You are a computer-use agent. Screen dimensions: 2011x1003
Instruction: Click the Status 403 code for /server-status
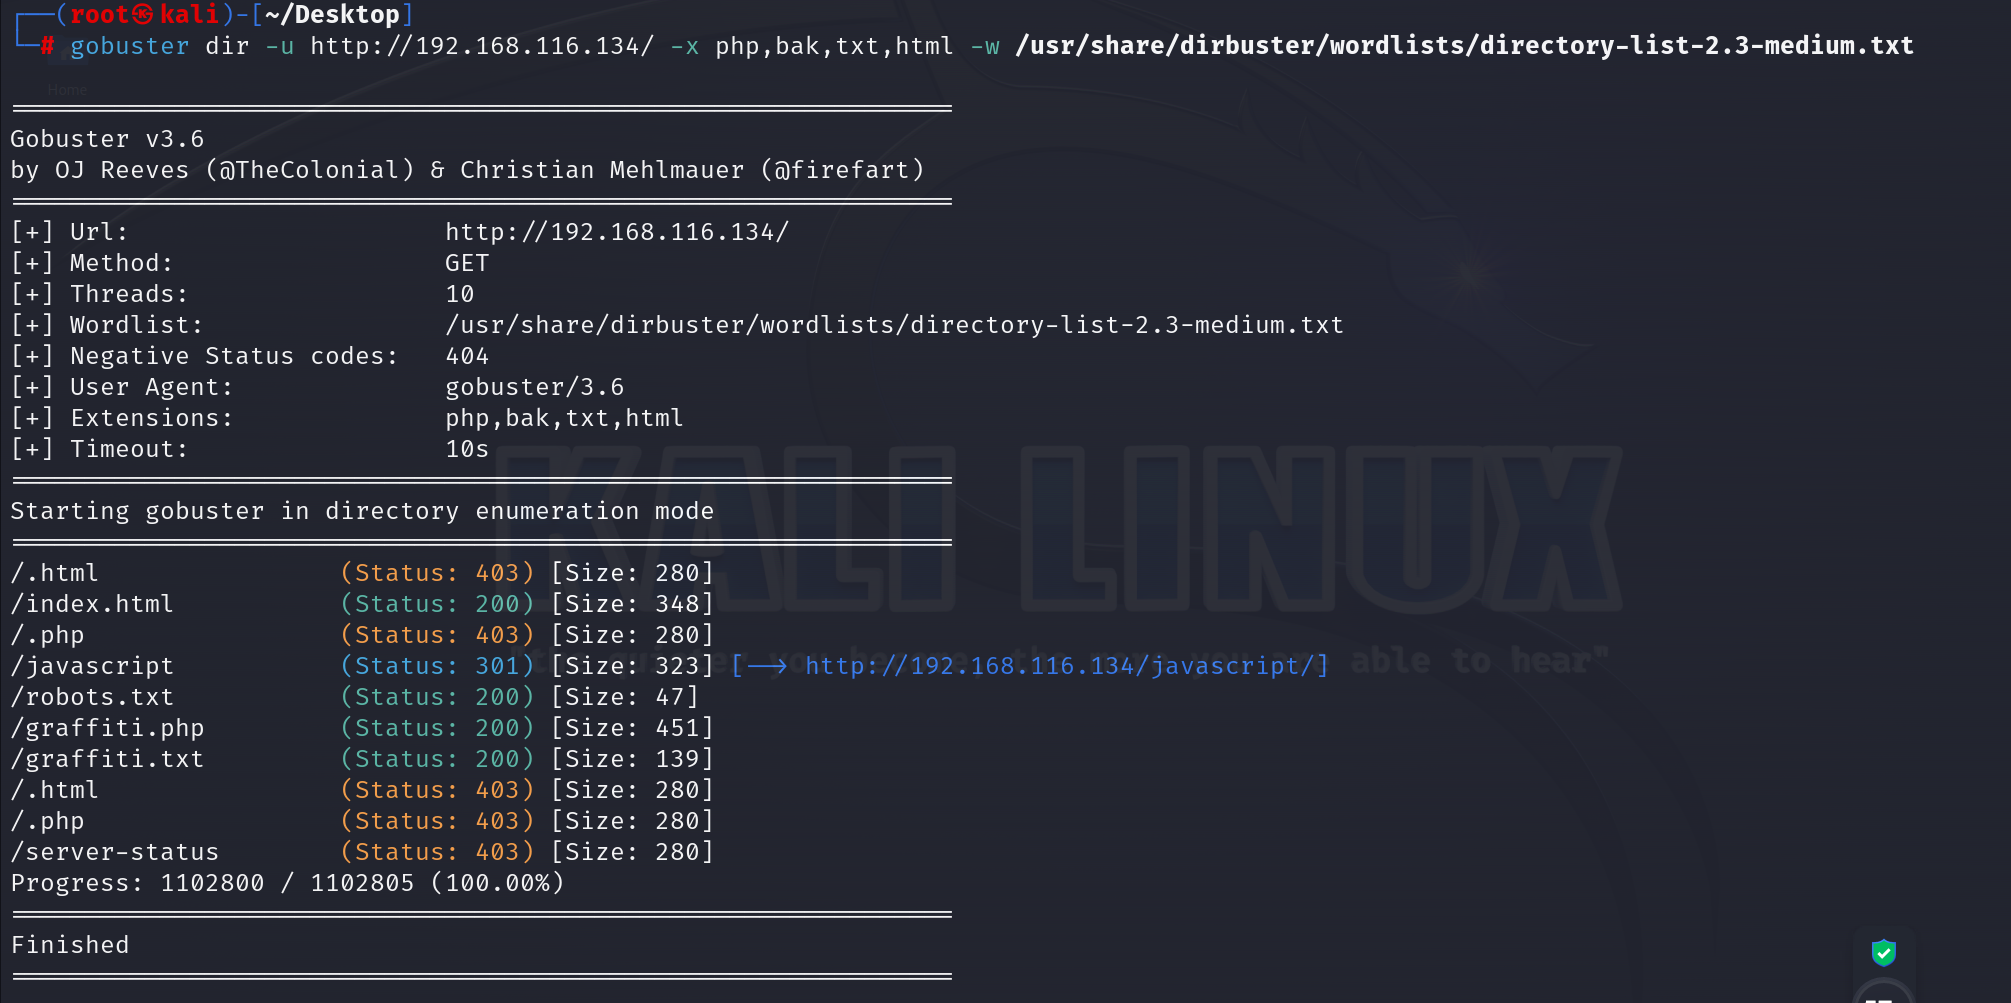click(x=437, y=852)
